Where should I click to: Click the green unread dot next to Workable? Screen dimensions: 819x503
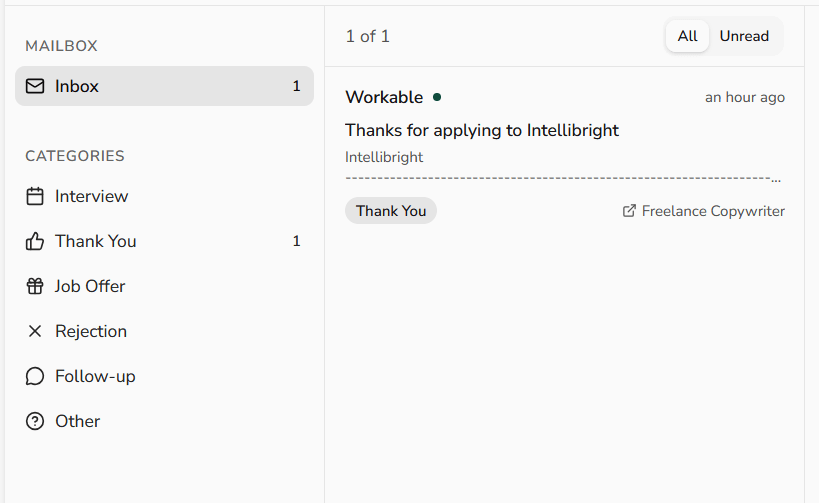[437, 97]
